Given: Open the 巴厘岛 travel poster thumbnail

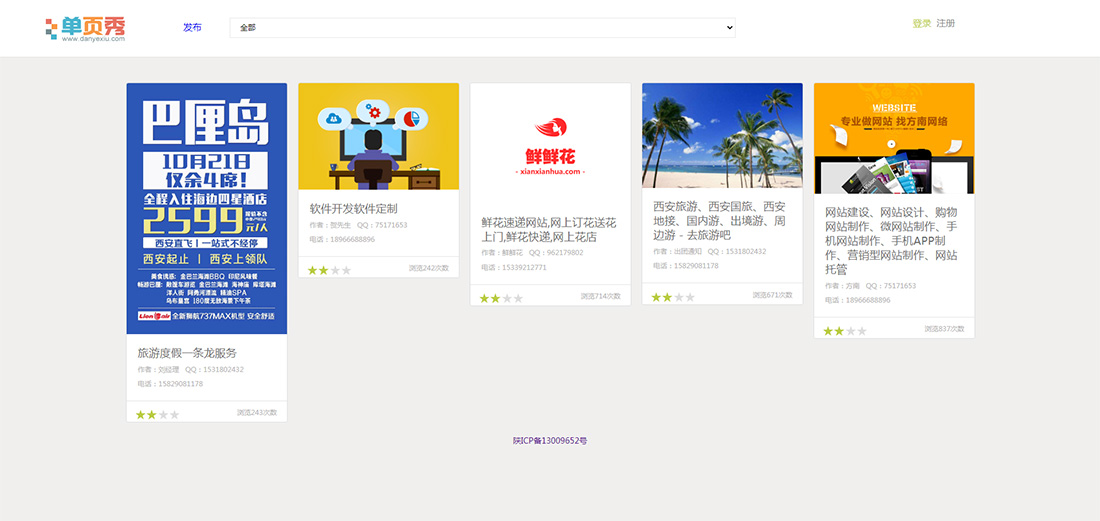Looking at the screenshot, I should pos(207,208).
